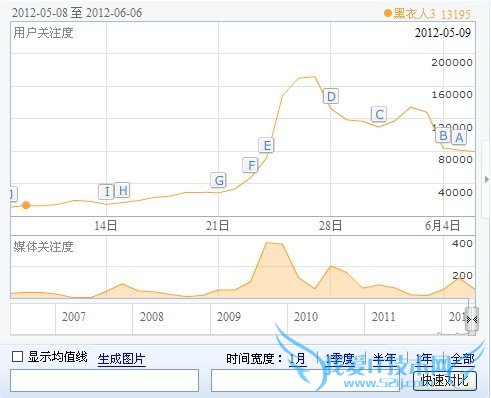Select year 2007 on the overview timeline
491x398 pixels.
74,316
